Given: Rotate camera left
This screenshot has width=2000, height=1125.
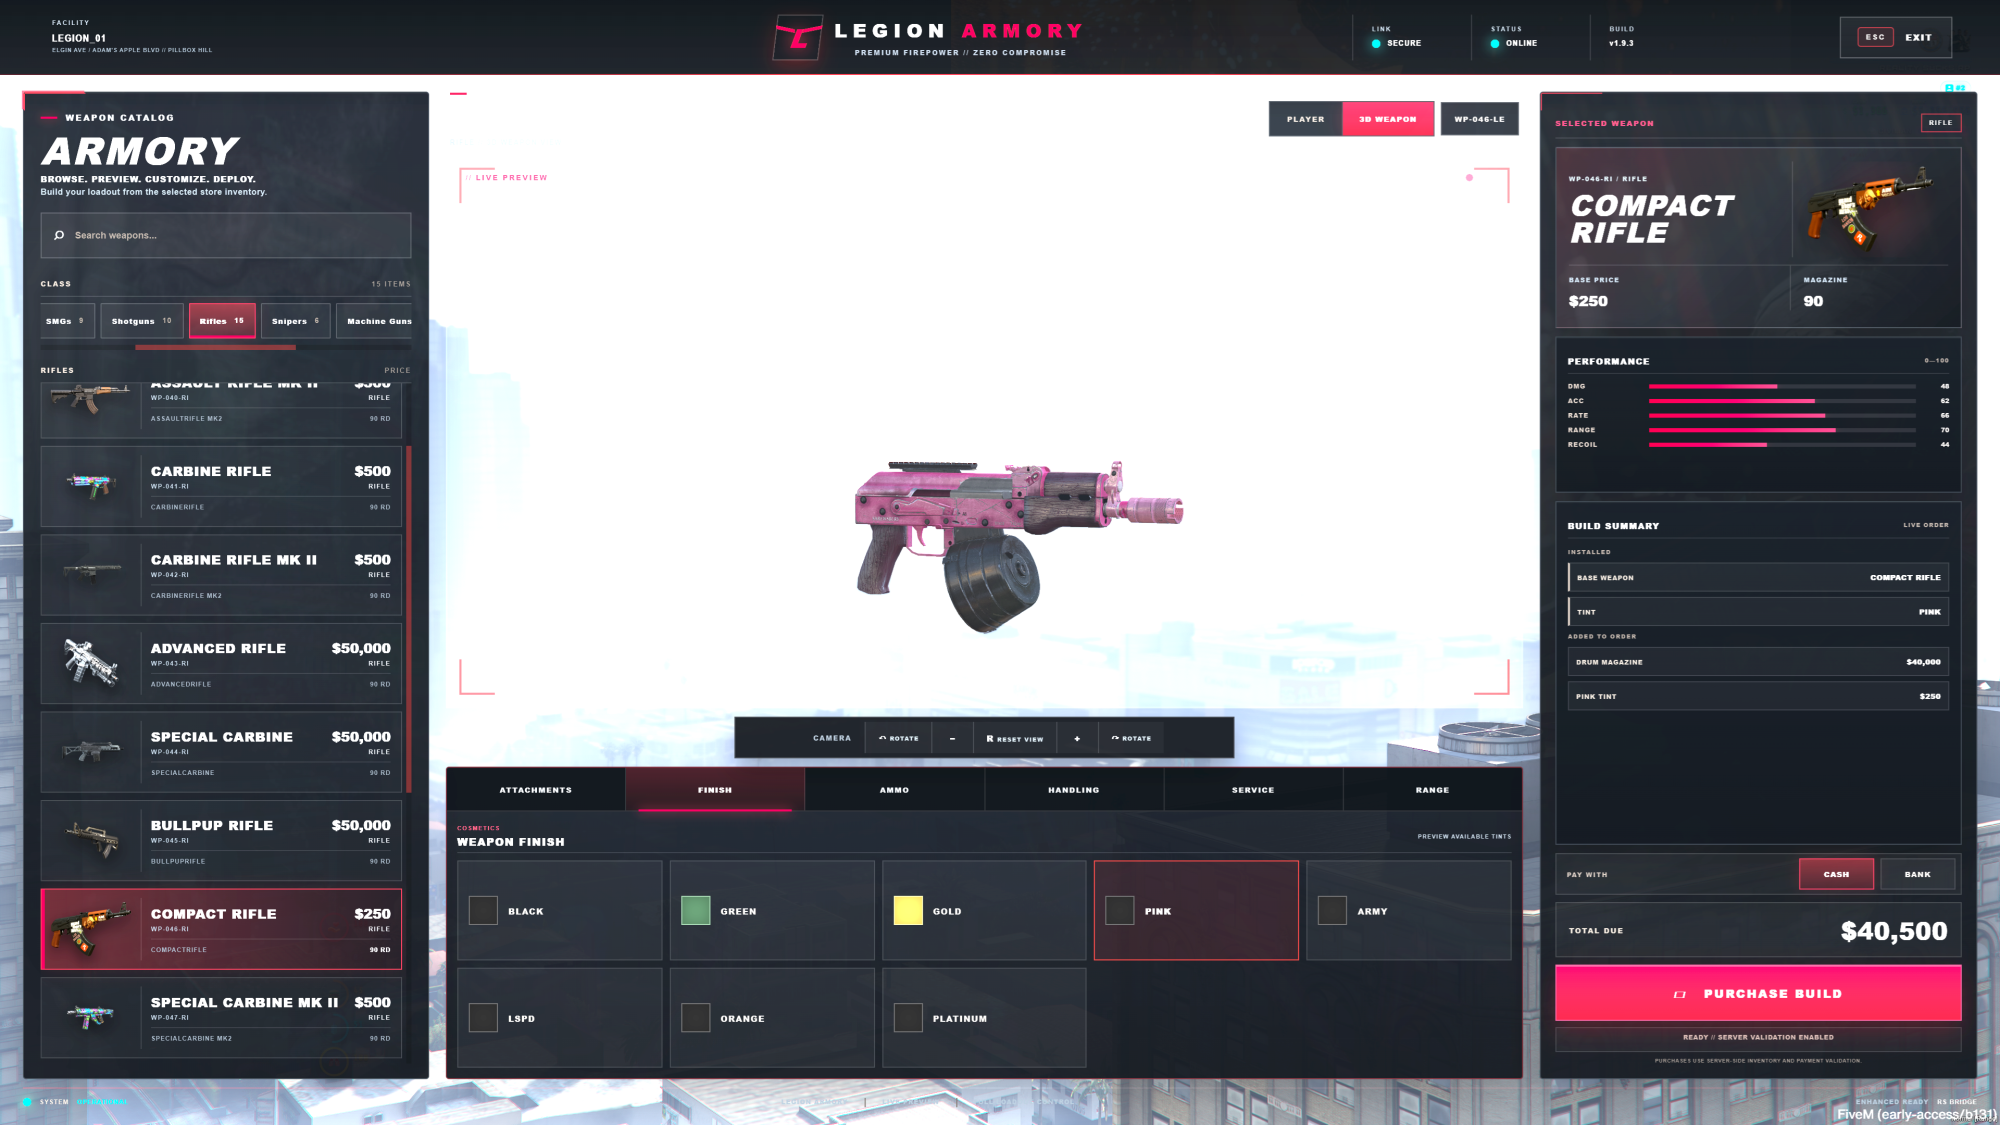Looking at the screenshot, I should tap(898, 738).
